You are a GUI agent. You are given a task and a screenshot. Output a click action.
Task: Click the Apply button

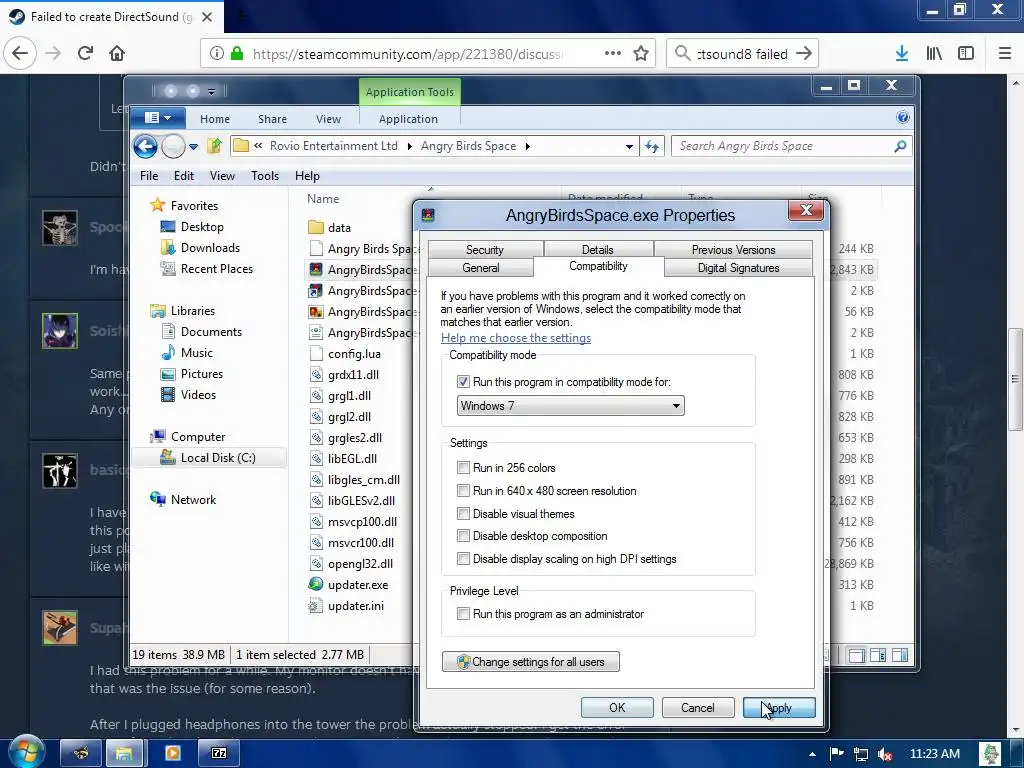point(779,708)
